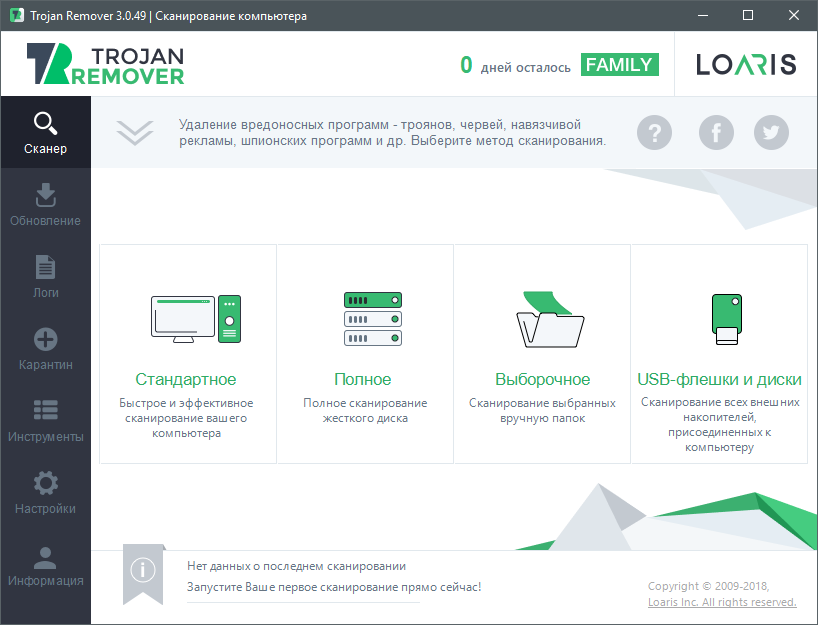
Task: Click the green FAMILY license badge
Action: (x=619, y=65)
